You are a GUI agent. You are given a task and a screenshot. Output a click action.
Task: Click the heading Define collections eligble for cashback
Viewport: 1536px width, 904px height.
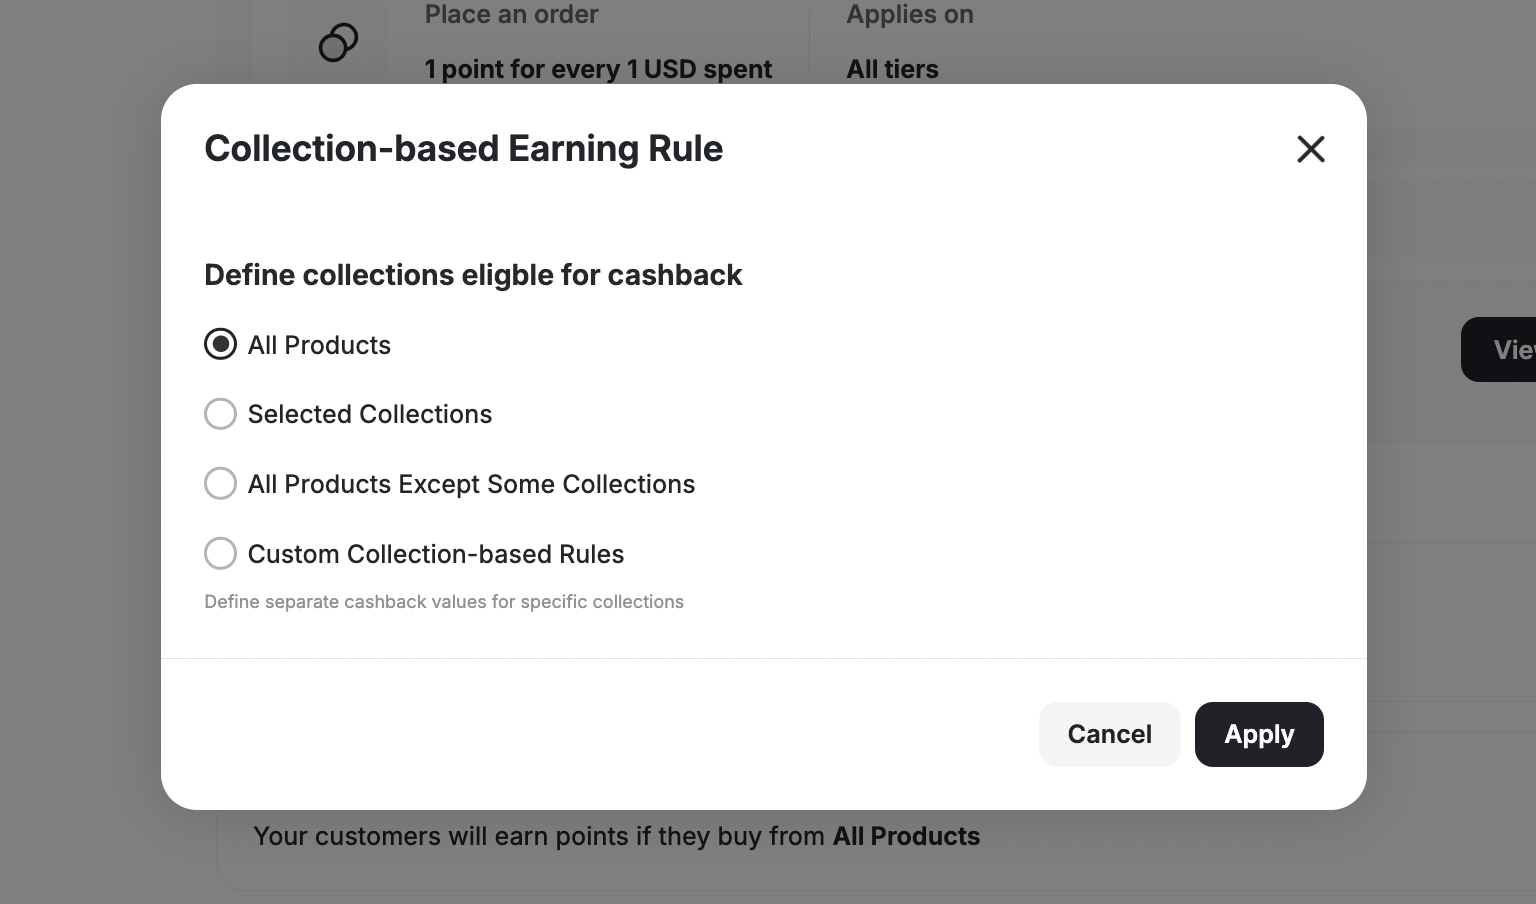tap(473, 274)
